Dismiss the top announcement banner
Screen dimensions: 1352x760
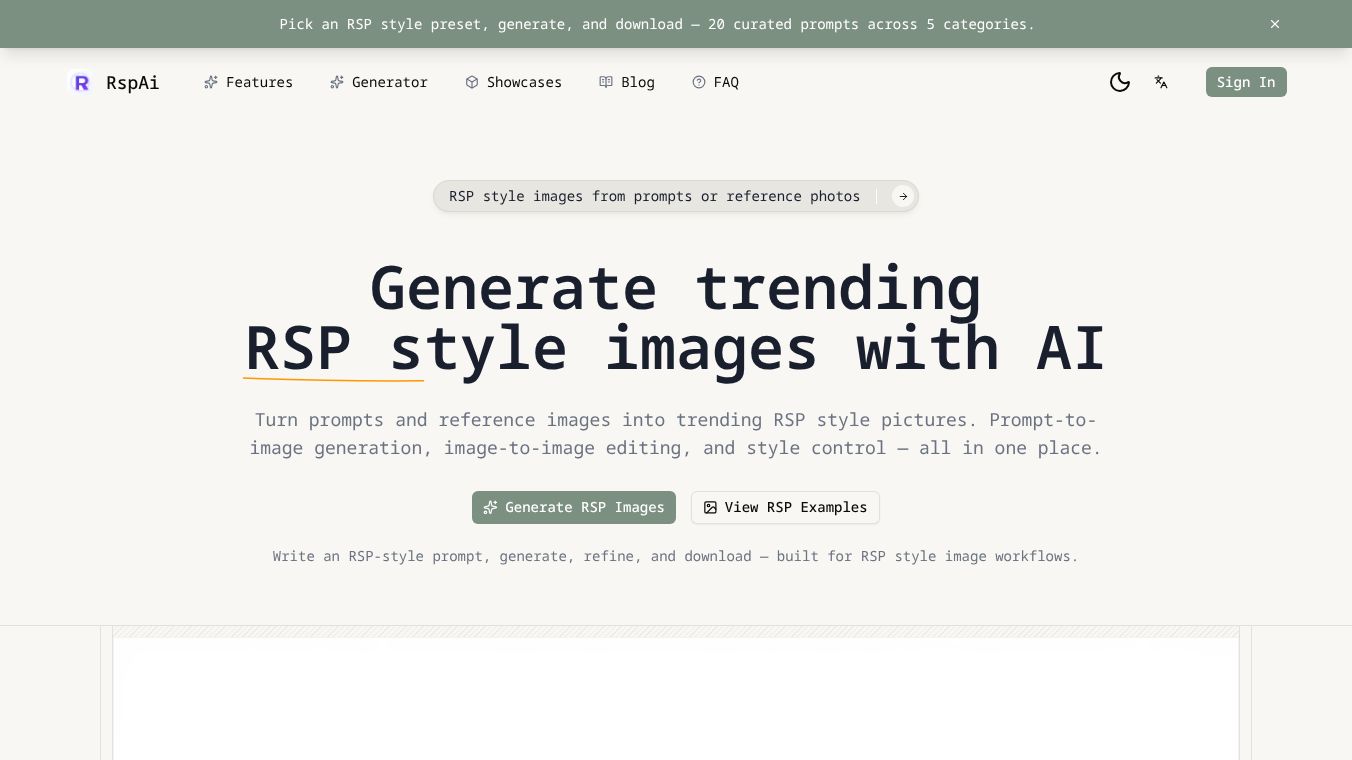point(1275,24)
